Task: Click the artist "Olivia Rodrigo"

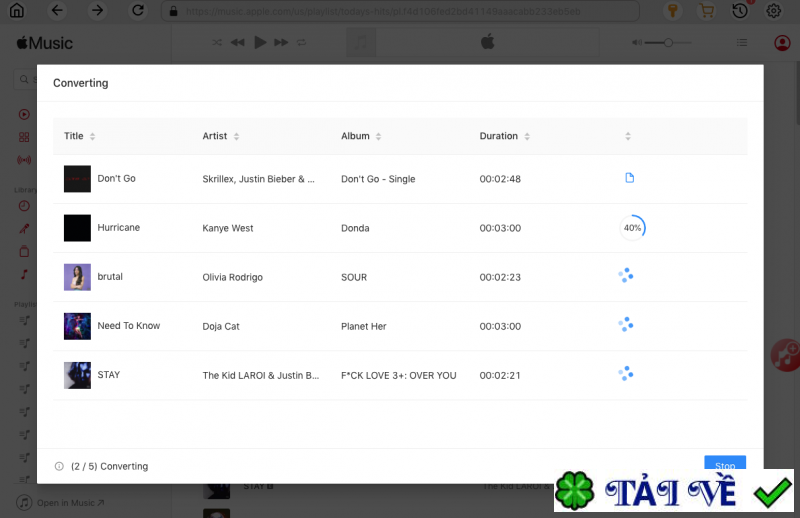Action: tap(233, 277)
